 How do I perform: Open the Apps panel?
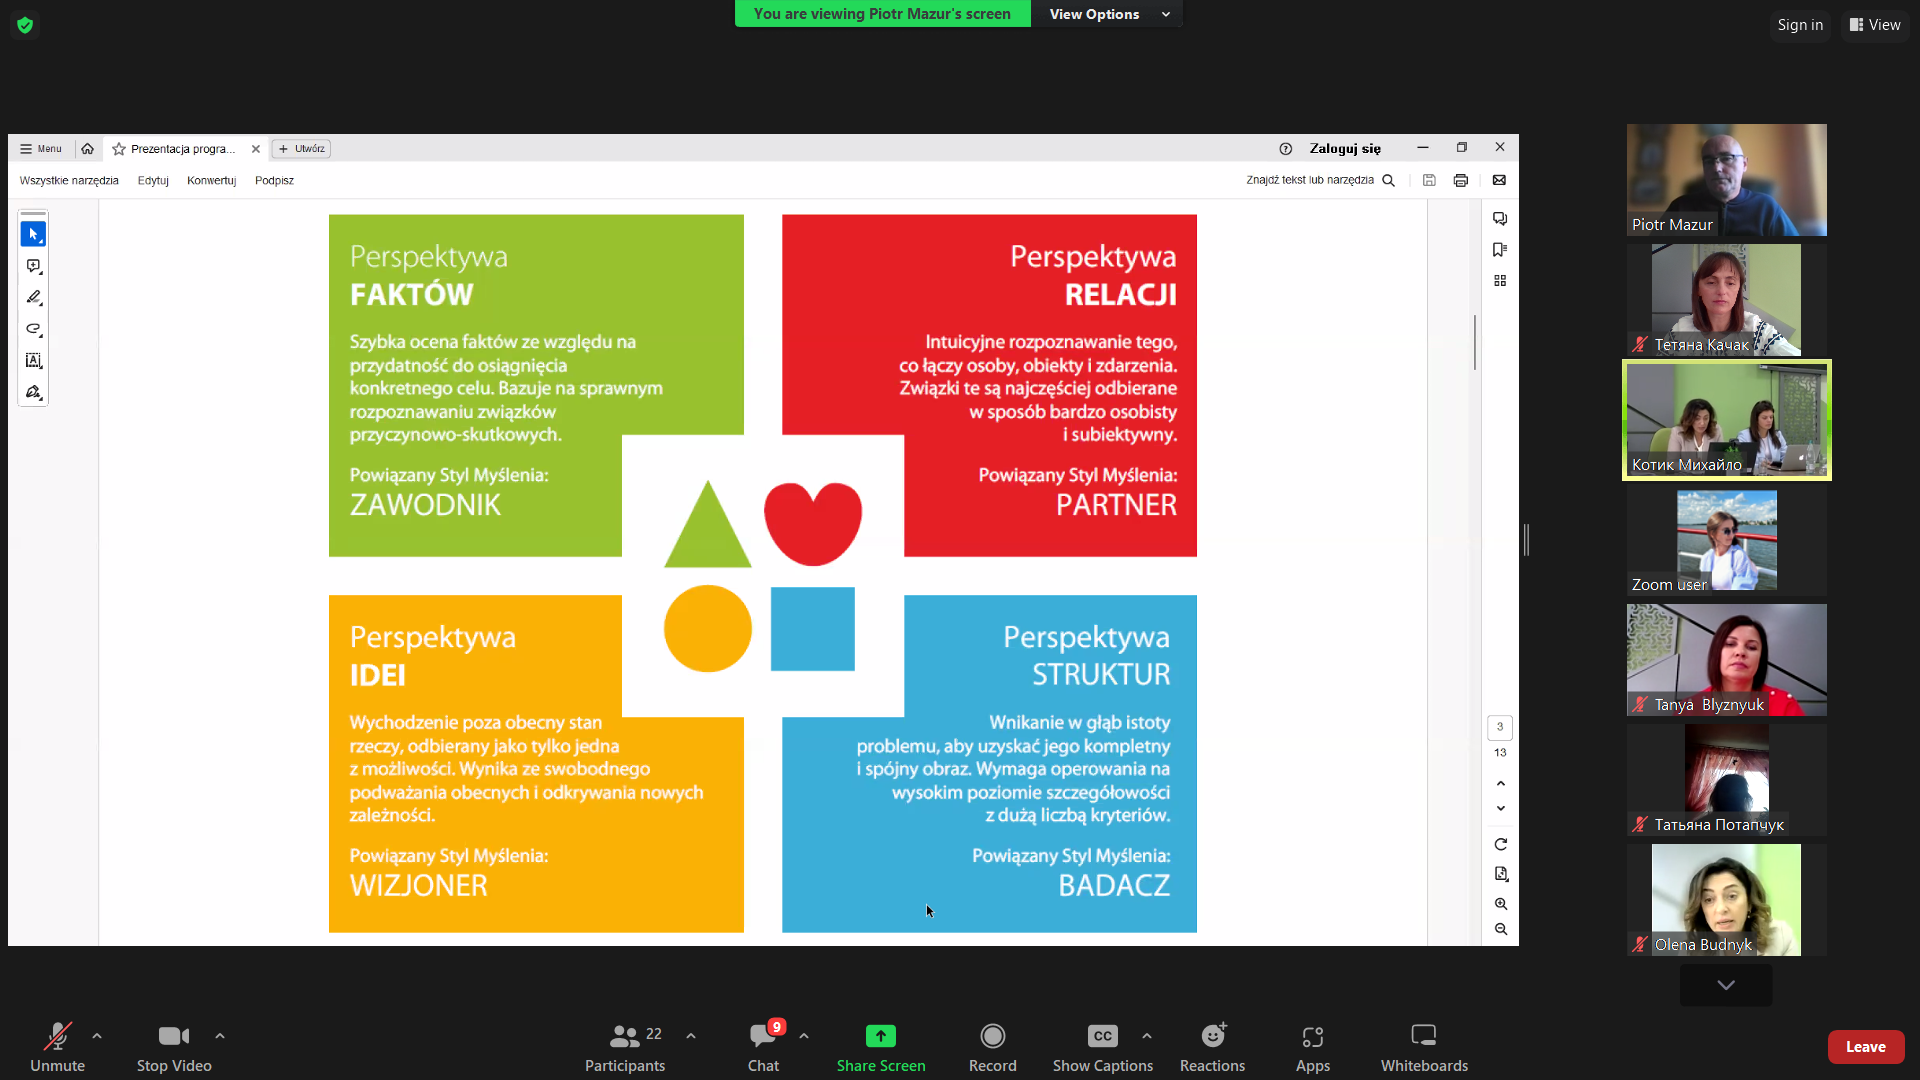(x=1312, y=1046)
